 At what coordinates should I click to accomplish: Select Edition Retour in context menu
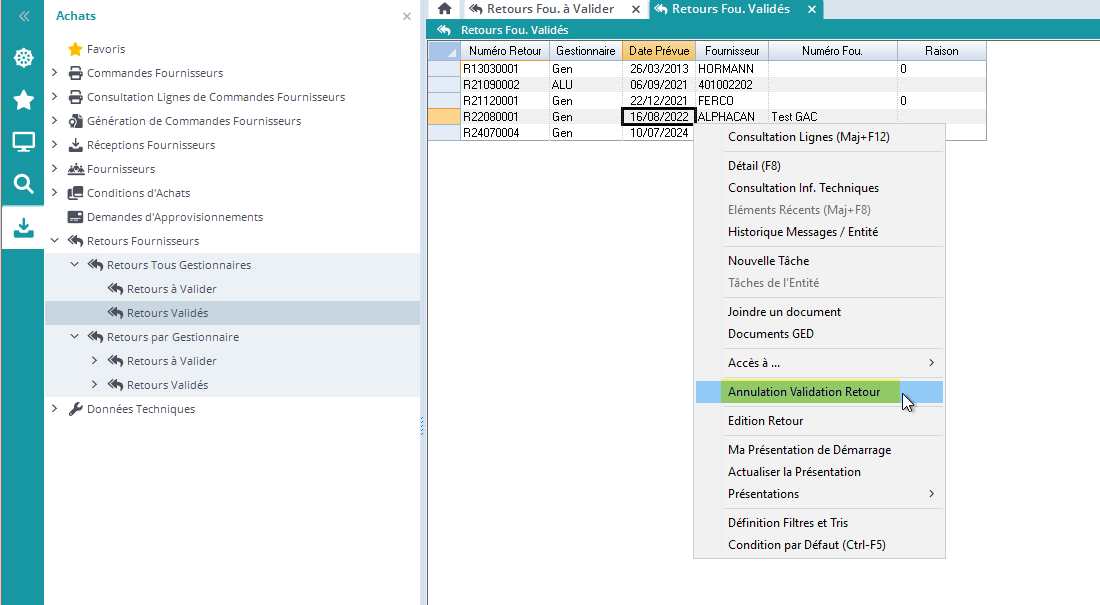click(765, 421)
